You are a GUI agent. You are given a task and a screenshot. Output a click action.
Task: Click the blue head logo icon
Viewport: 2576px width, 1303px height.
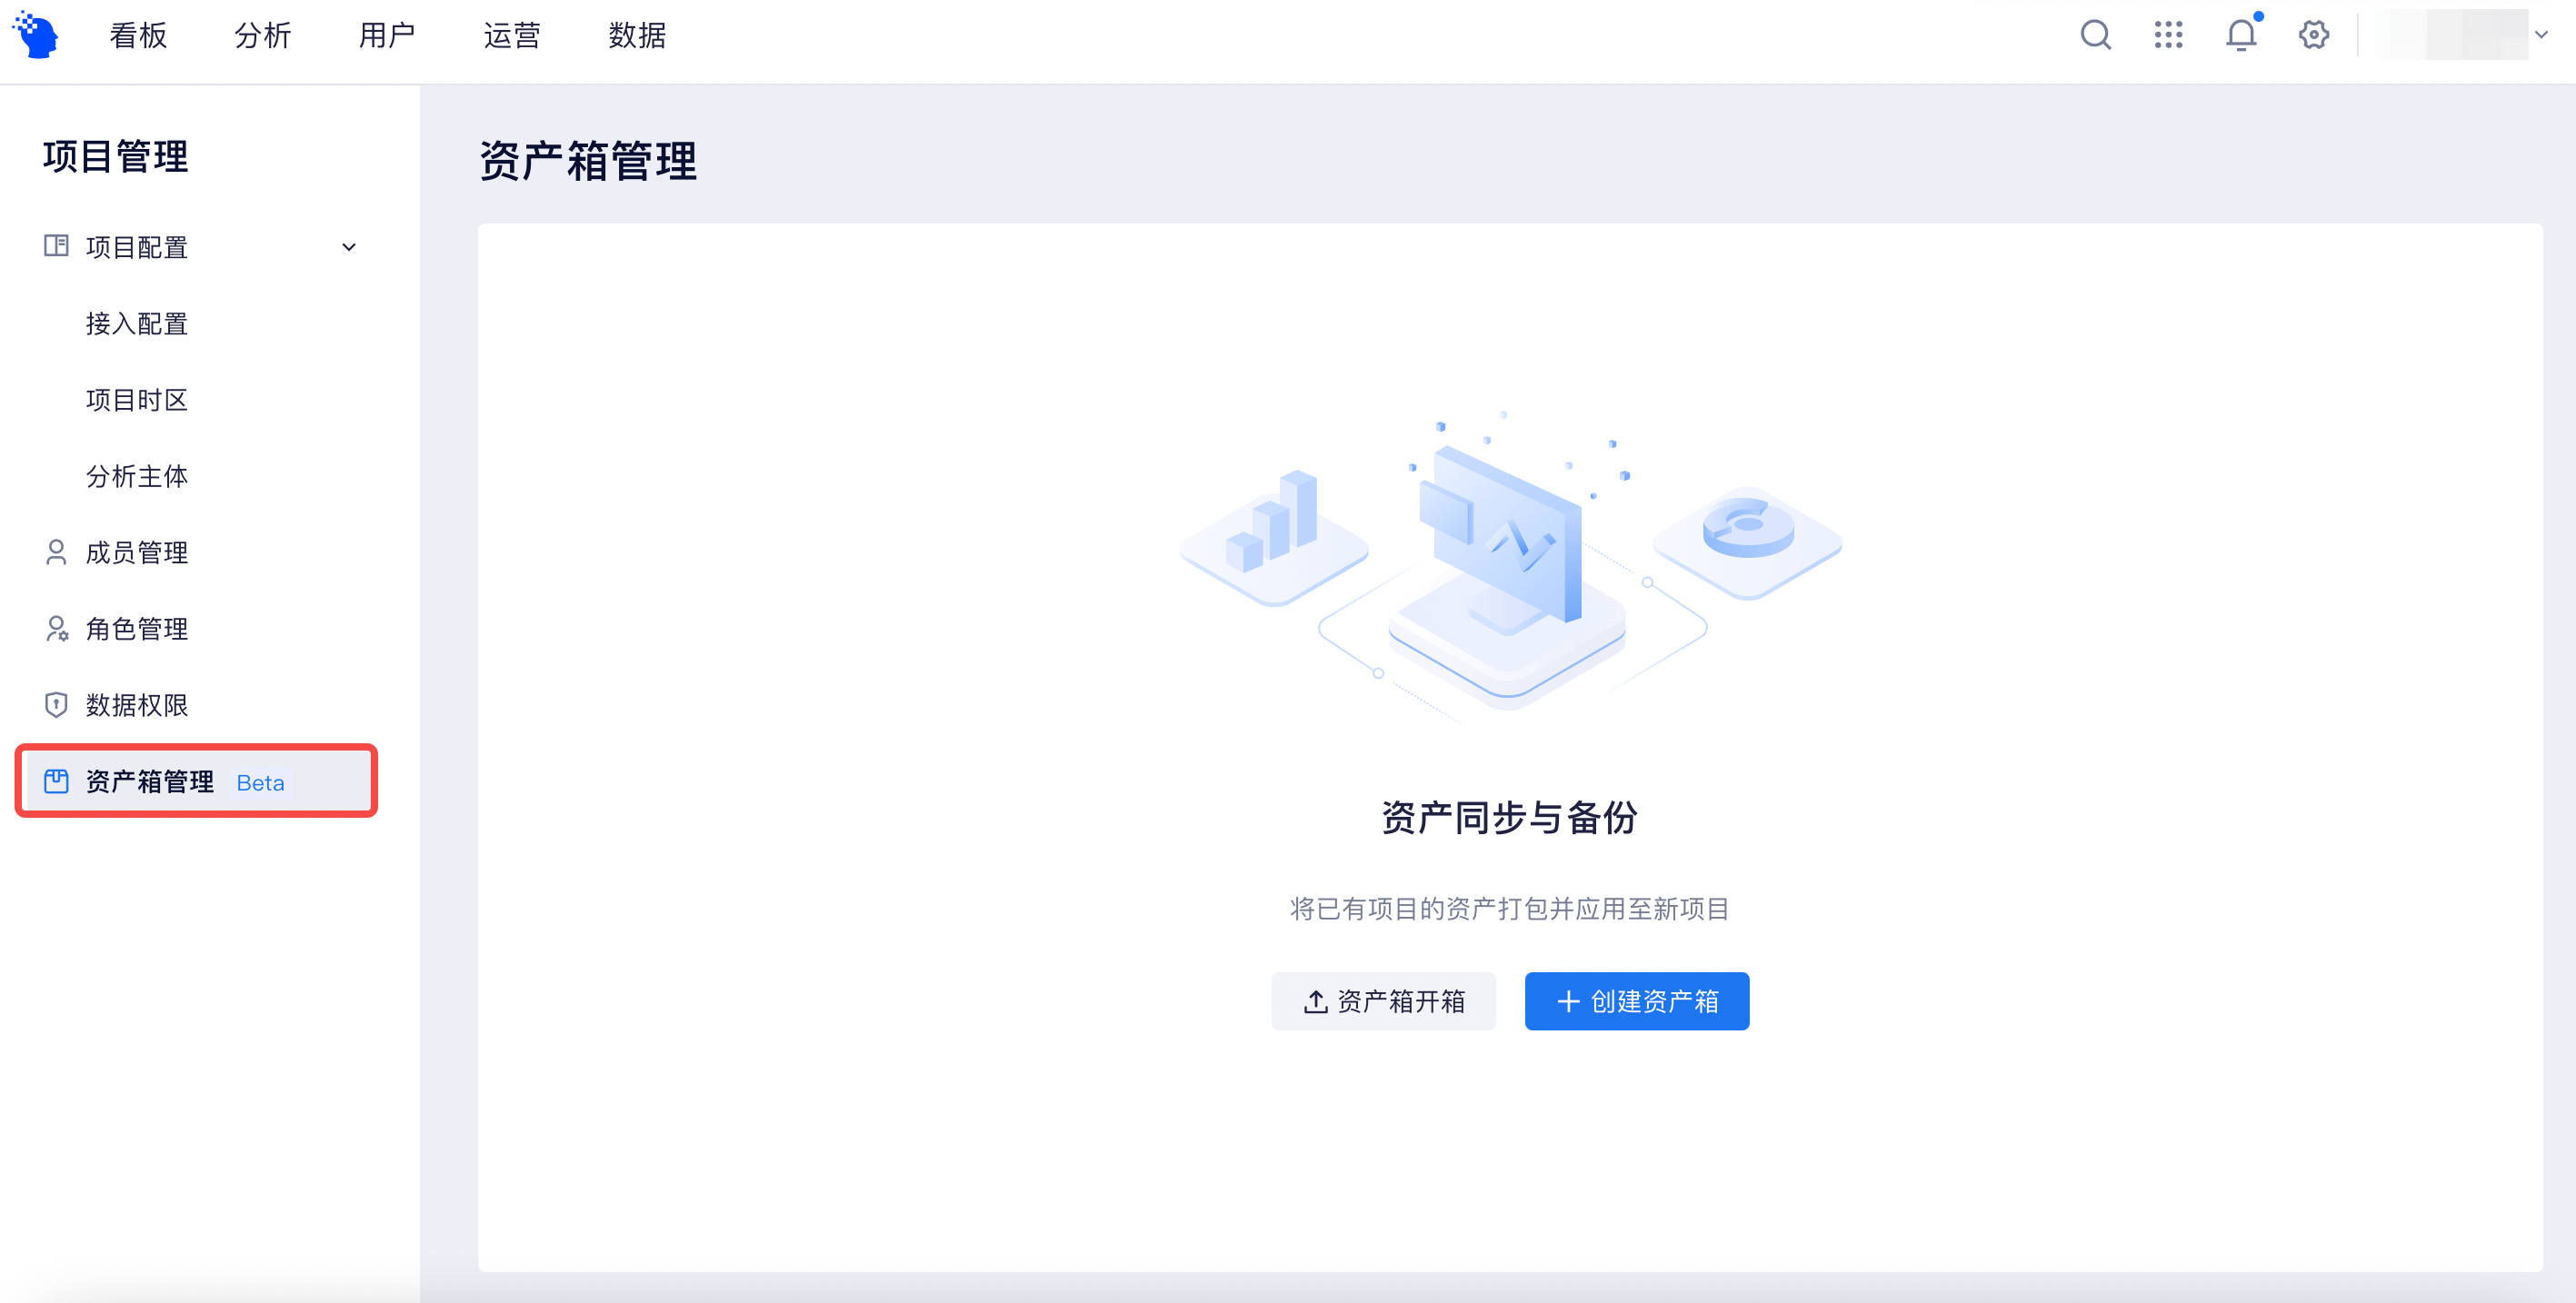click(36, 35)
